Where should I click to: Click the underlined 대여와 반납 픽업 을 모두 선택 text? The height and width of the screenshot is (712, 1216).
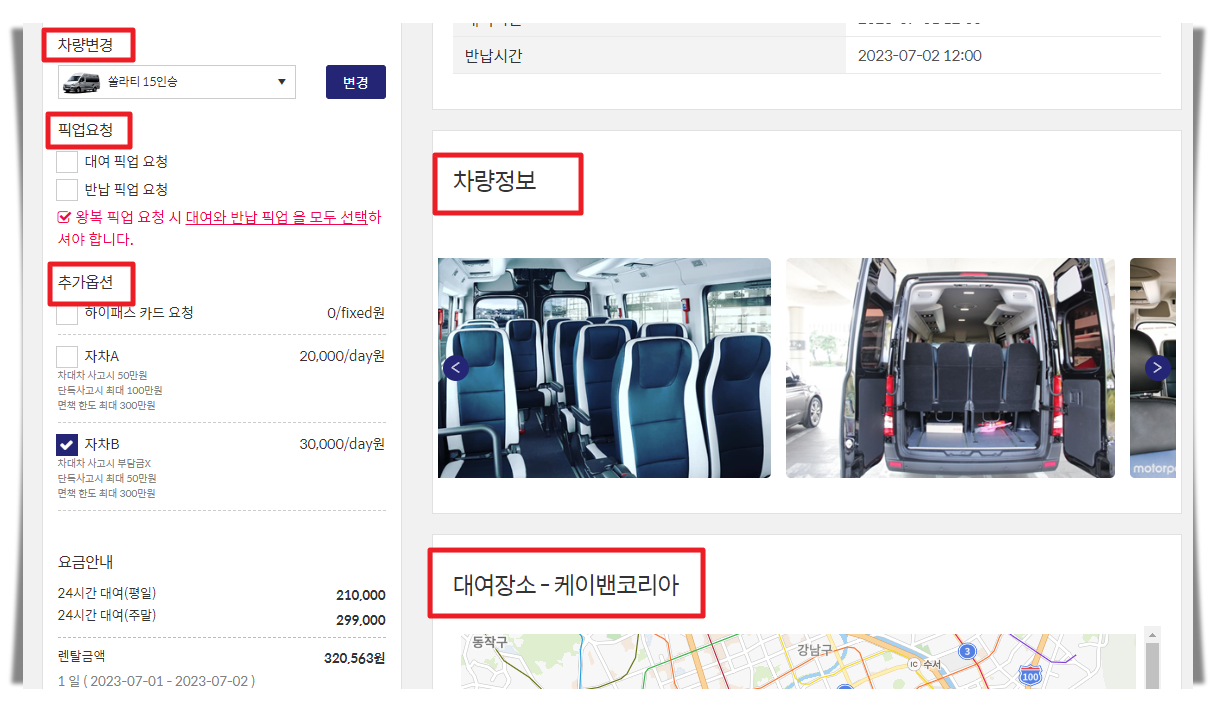(276, 218)
